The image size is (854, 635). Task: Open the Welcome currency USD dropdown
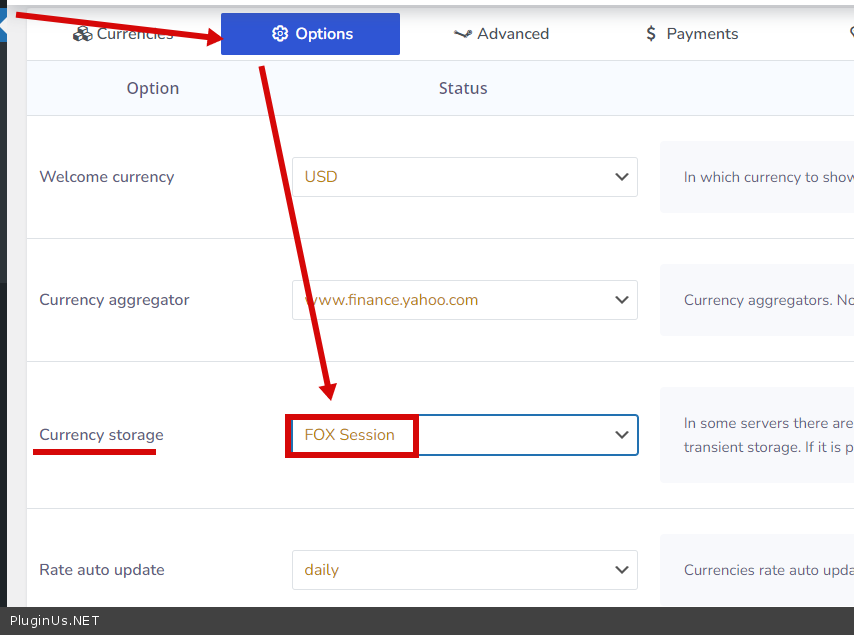click(464, 177)
